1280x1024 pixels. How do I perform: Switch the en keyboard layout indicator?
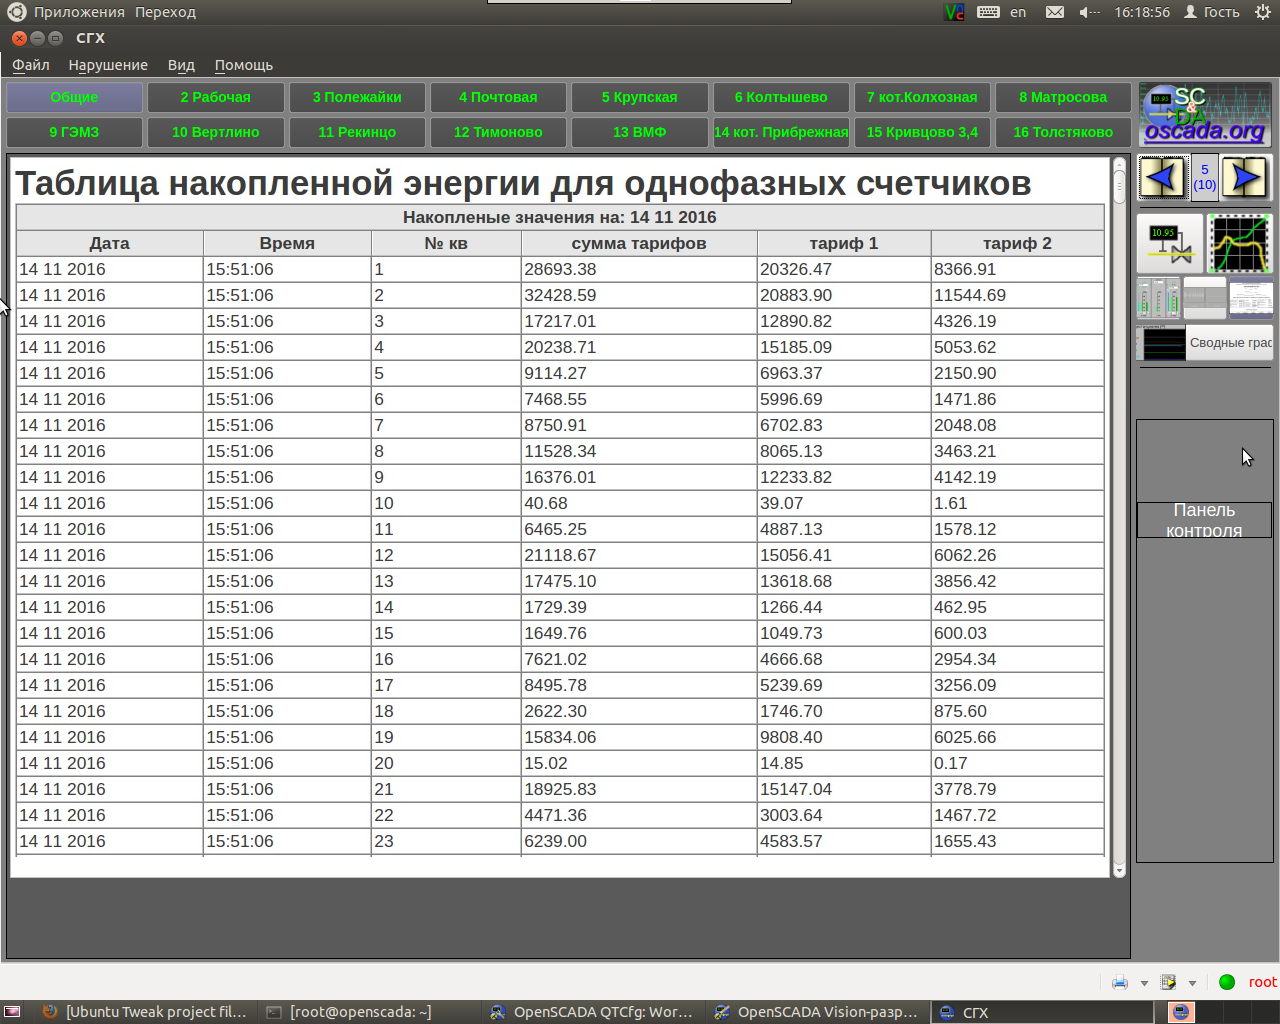(x=1018, y=12)
